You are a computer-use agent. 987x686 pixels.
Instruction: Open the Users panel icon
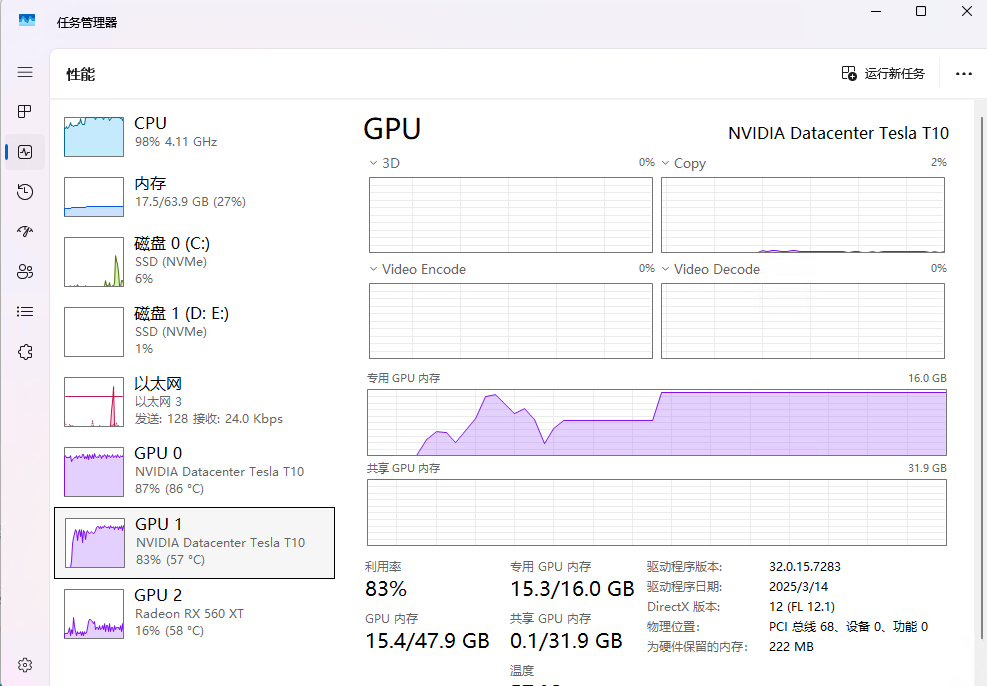(x=25, y=271)
